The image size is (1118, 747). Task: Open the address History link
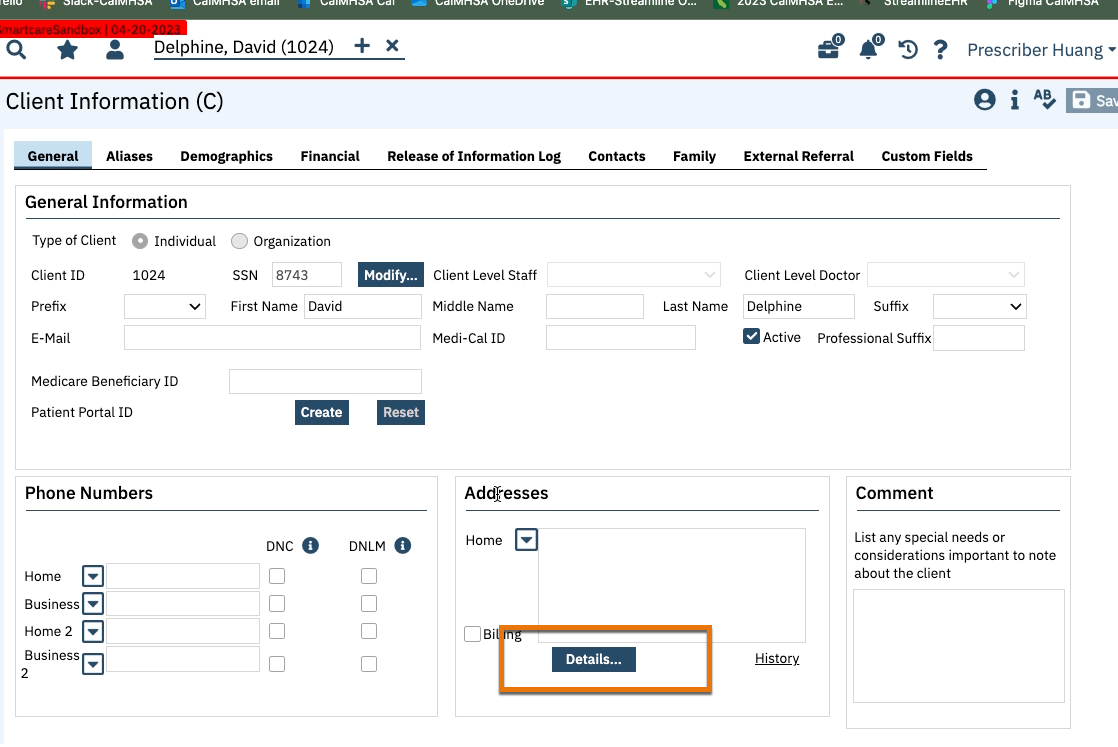coord(777,659)
